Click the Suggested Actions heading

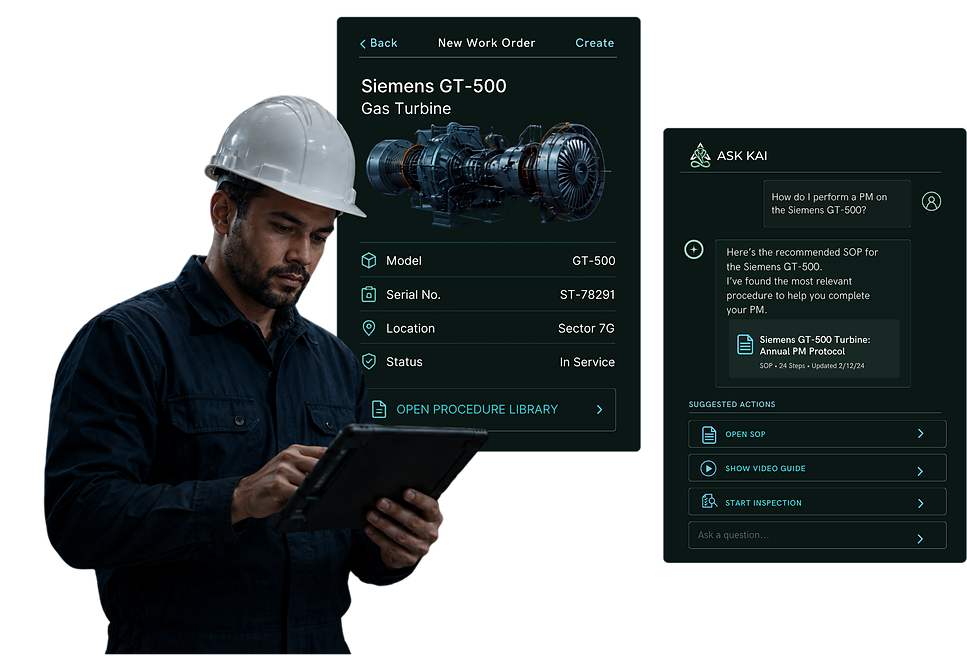732,404
